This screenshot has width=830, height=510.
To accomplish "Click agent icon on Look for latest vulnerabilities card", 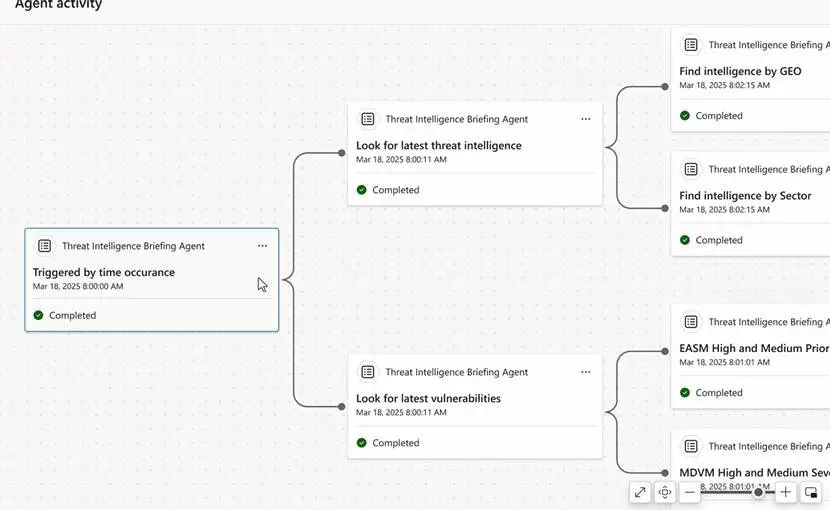I will [367, 372].
